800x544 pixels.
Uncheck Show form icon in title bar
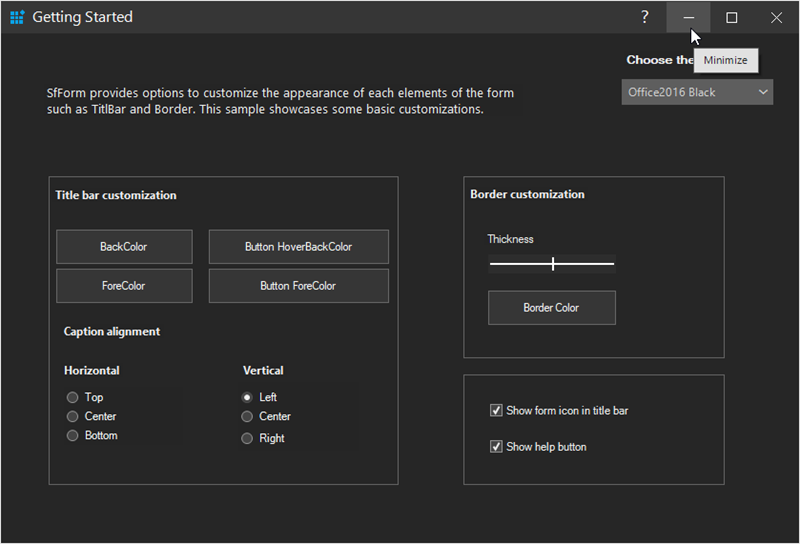(496, 410)
